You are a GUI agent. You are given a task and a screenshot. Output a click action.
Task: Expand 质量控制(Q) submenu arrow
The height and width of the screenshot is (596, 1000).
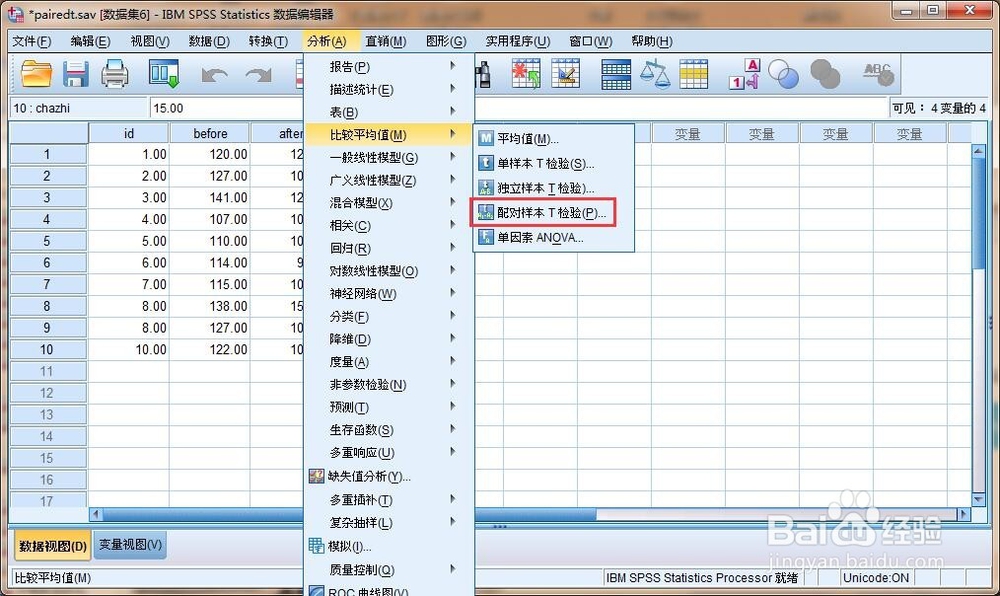tap(452, 569)
